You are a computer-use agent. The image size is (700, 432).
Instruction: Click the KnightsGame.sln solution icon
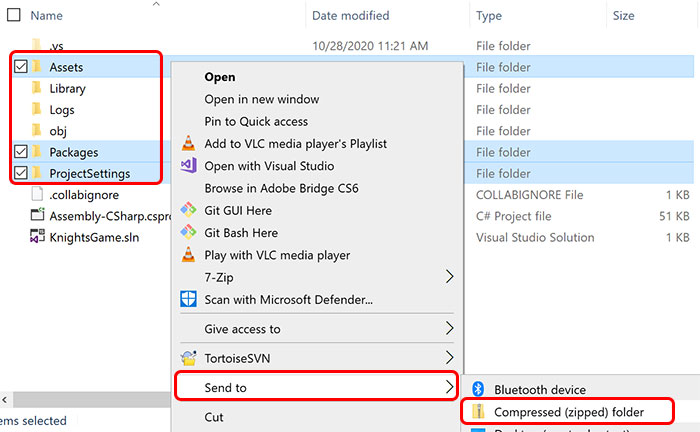38,237
